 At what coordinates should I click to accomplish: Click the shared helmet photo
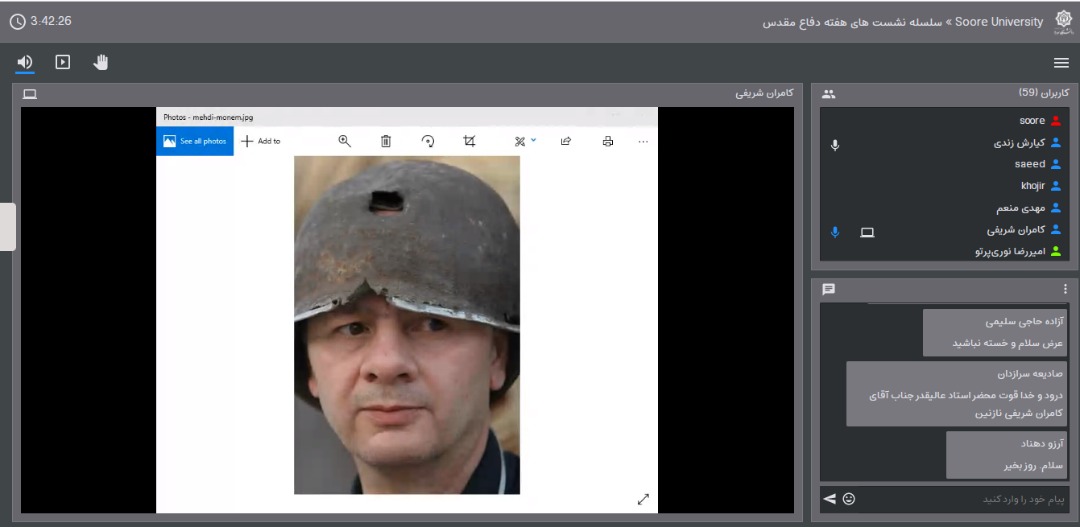pos(407,325)
